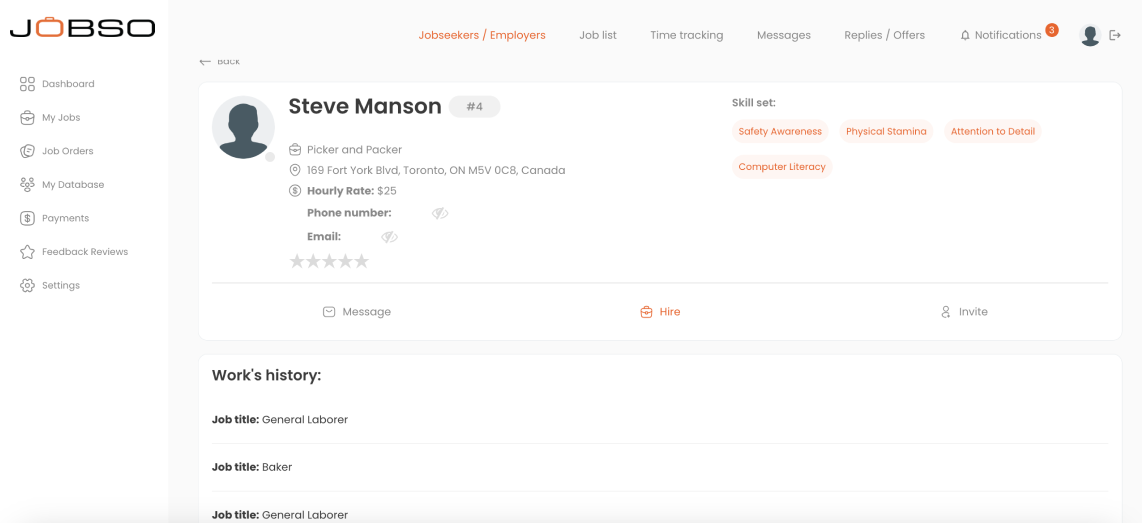Open Job Orders in the sidebar

pos(68,151)
